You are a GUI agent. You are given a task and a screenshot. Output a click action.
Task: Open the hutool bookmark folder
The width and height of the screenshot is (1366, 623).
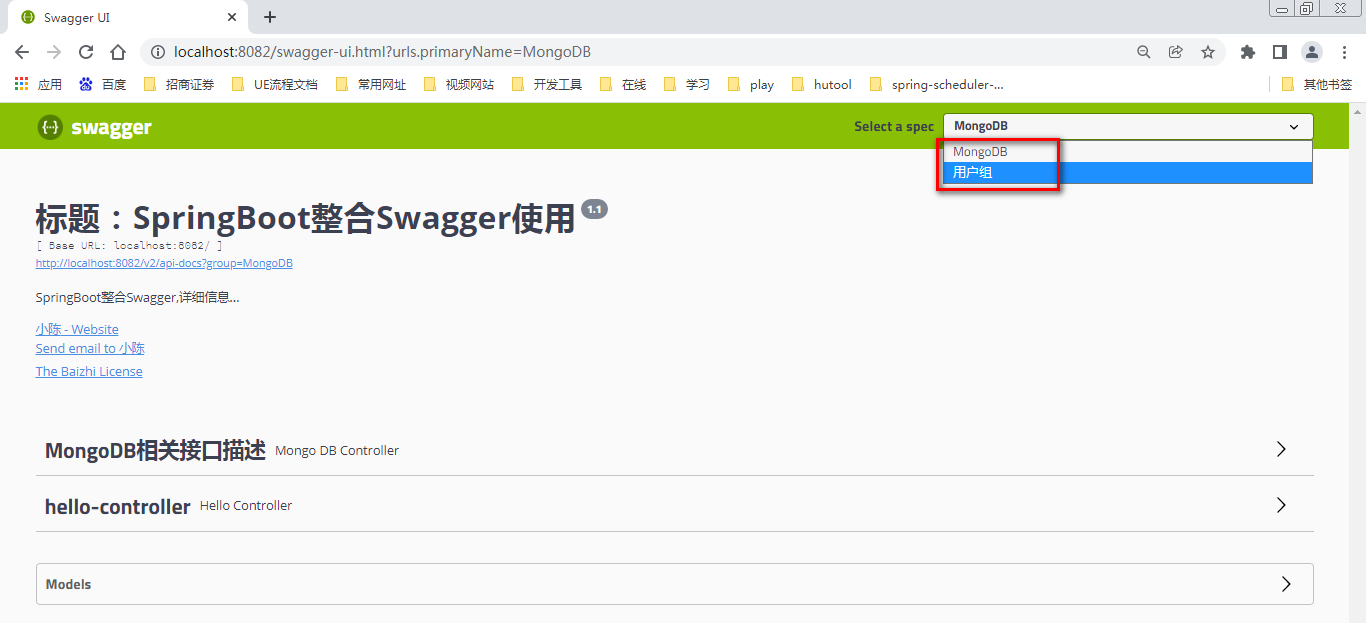pos(822,84)
